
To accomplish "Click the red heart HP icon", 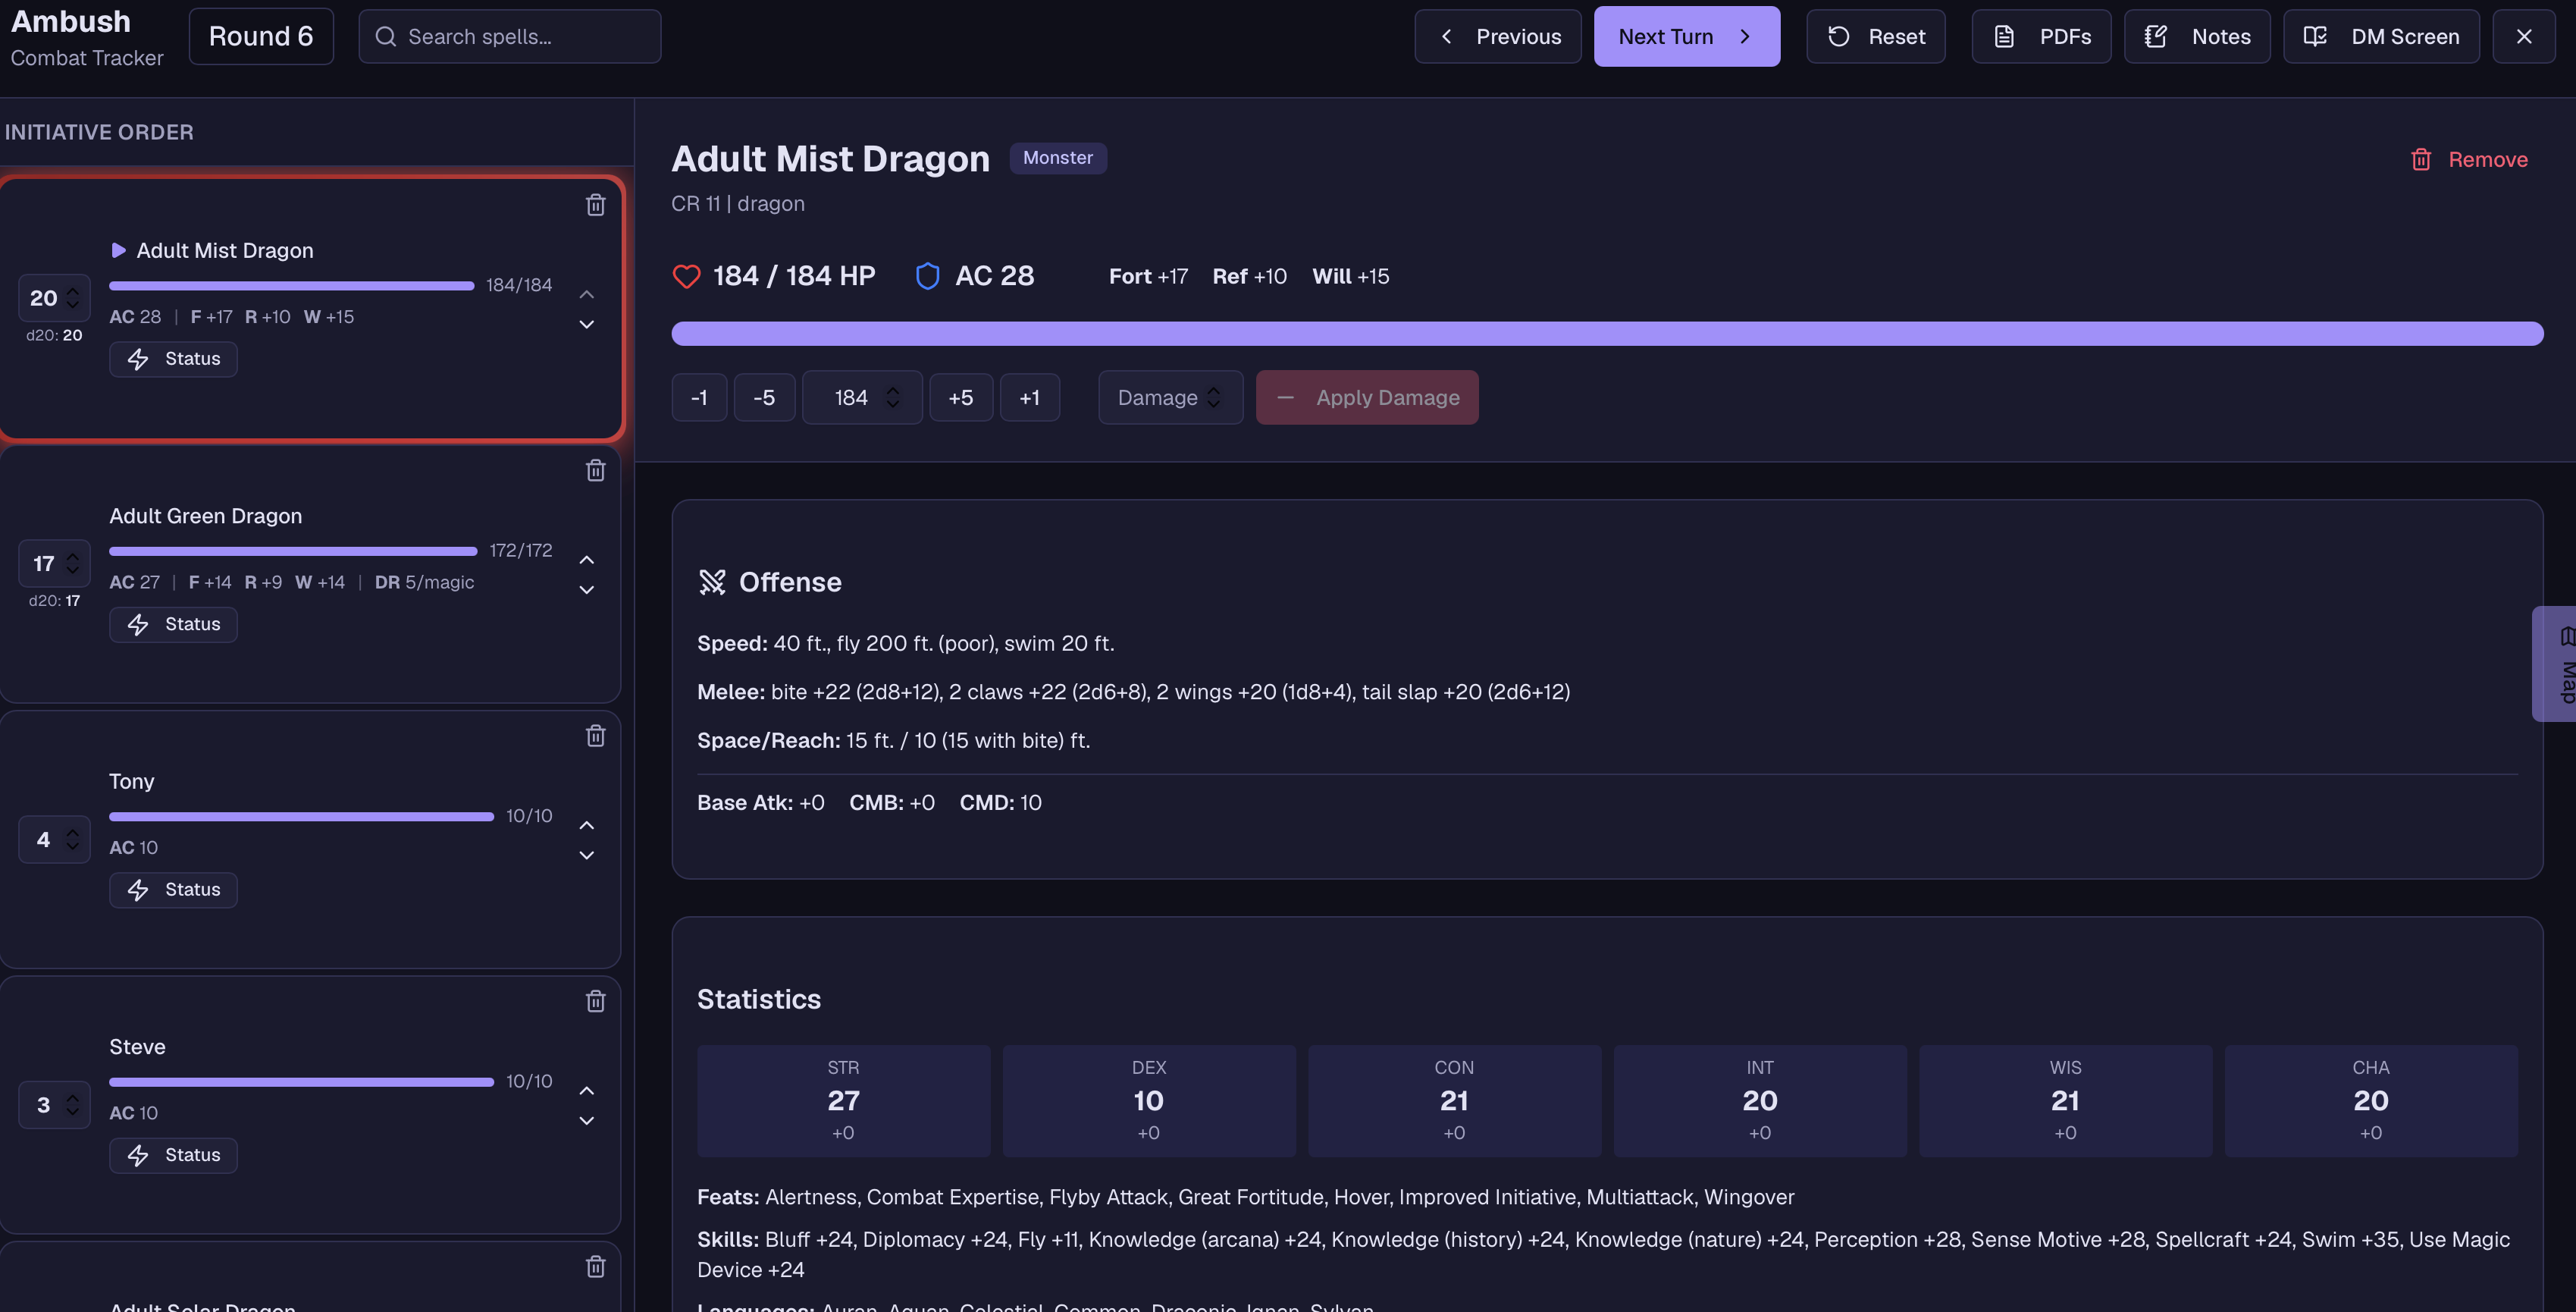I will pyautogui.click(x=686, y=276).
